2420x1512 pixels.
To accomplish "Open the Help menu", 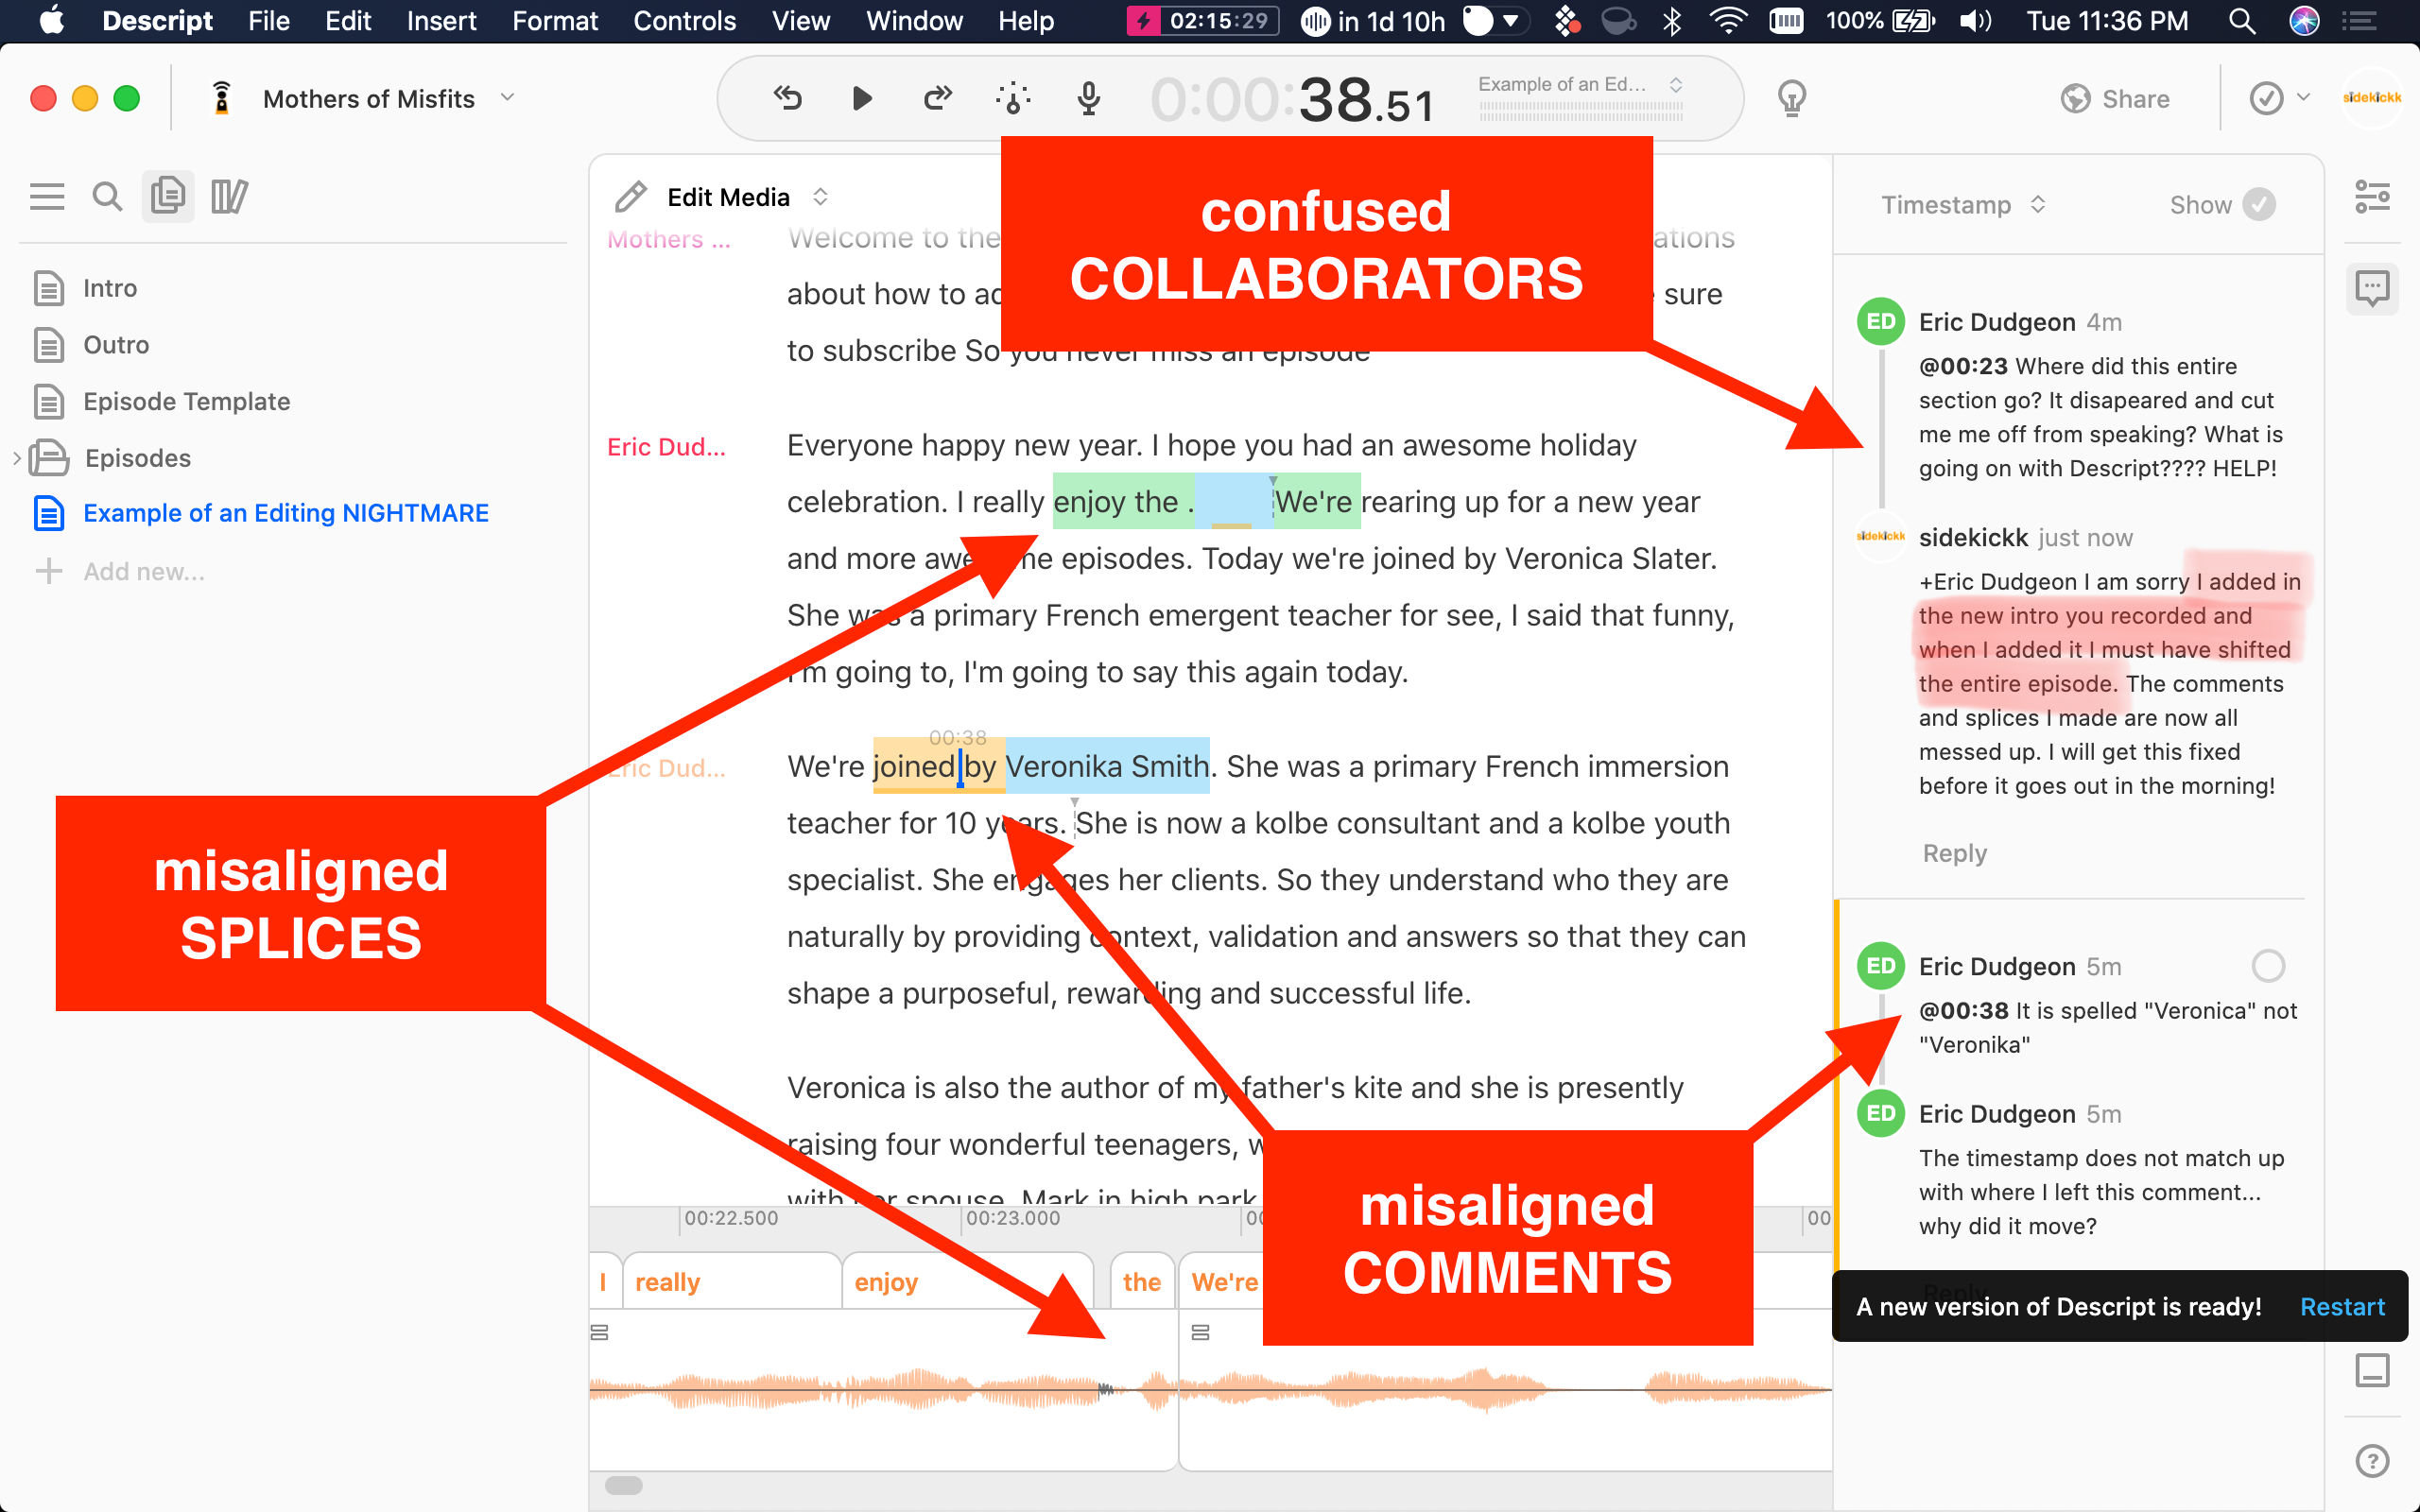I will pyautogui.click(x=1026, y=21).
